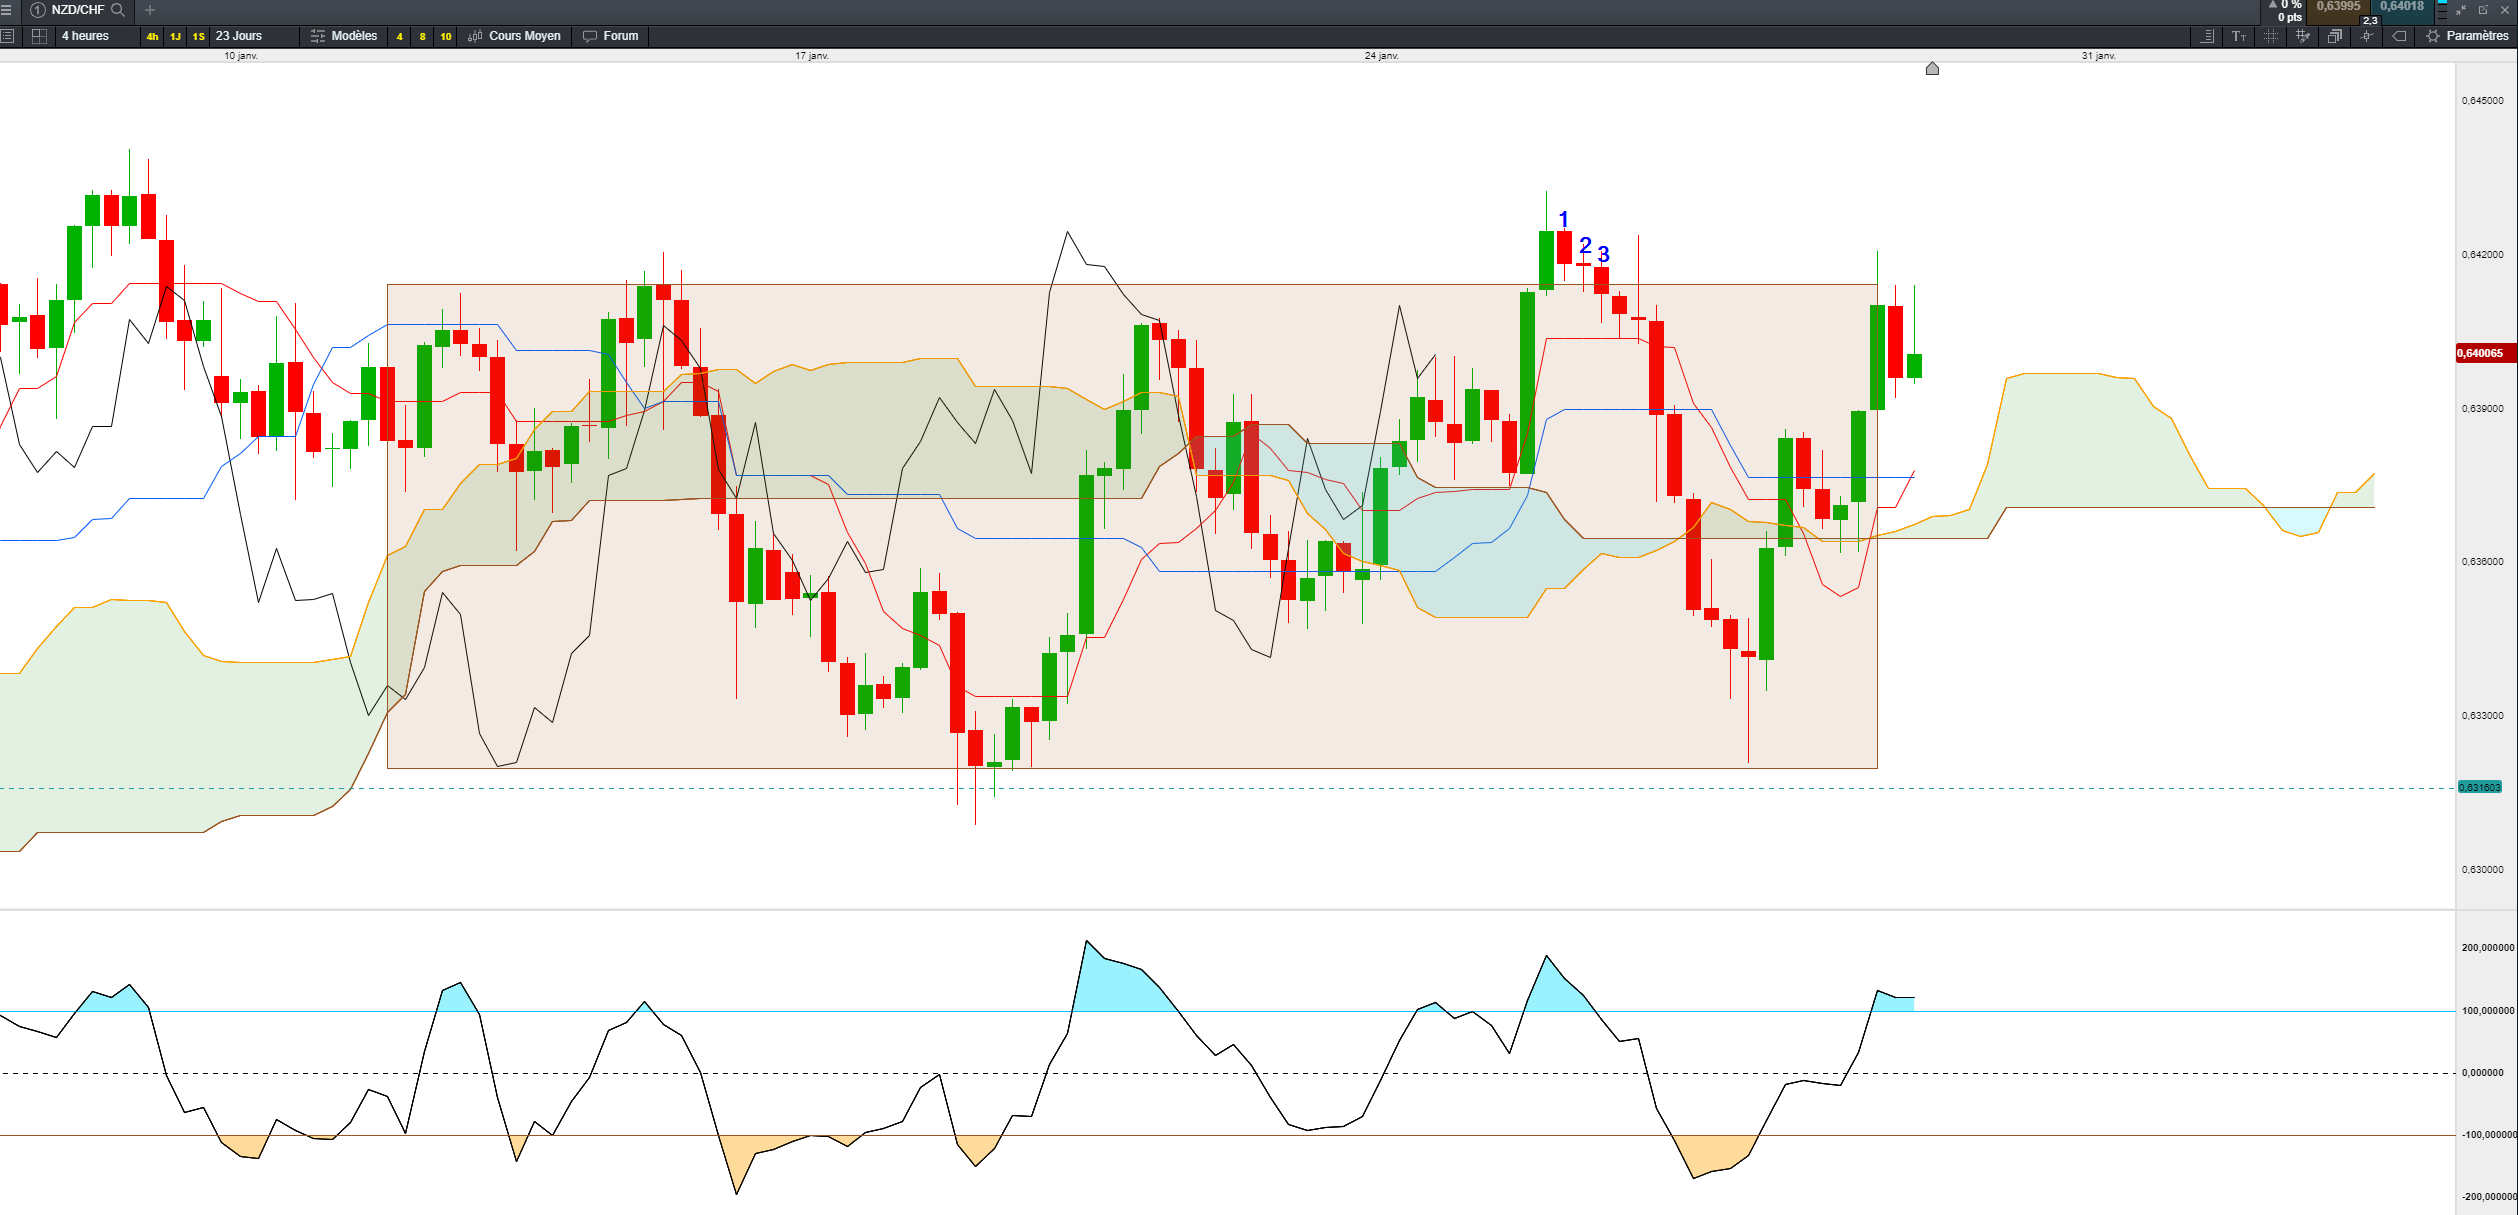Open the Cours Moyen price type dropdown
Viewport: 2518px width, 1215px height.
[515, 36]
